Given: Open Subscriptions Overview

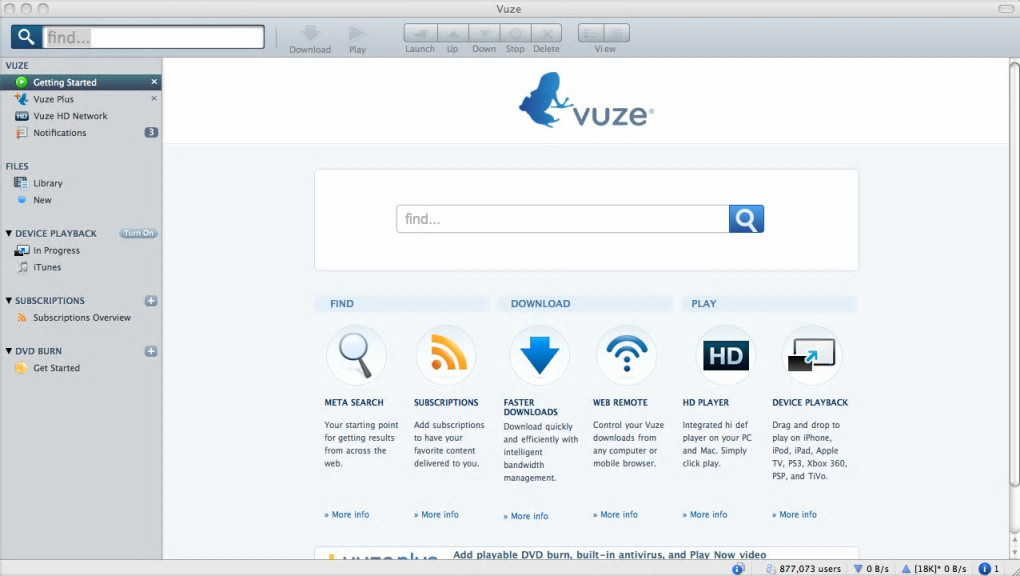Looking at the screenshot, I should 81,318.
